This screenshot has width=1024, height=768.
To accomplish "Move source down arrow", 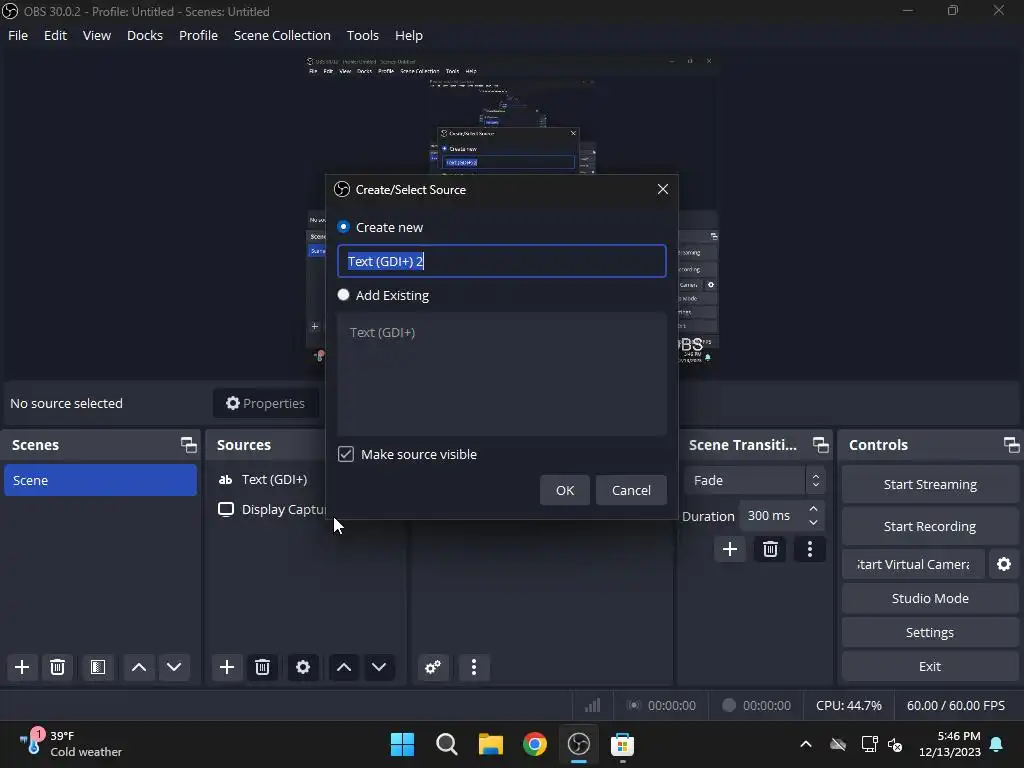I will (379, 667).
